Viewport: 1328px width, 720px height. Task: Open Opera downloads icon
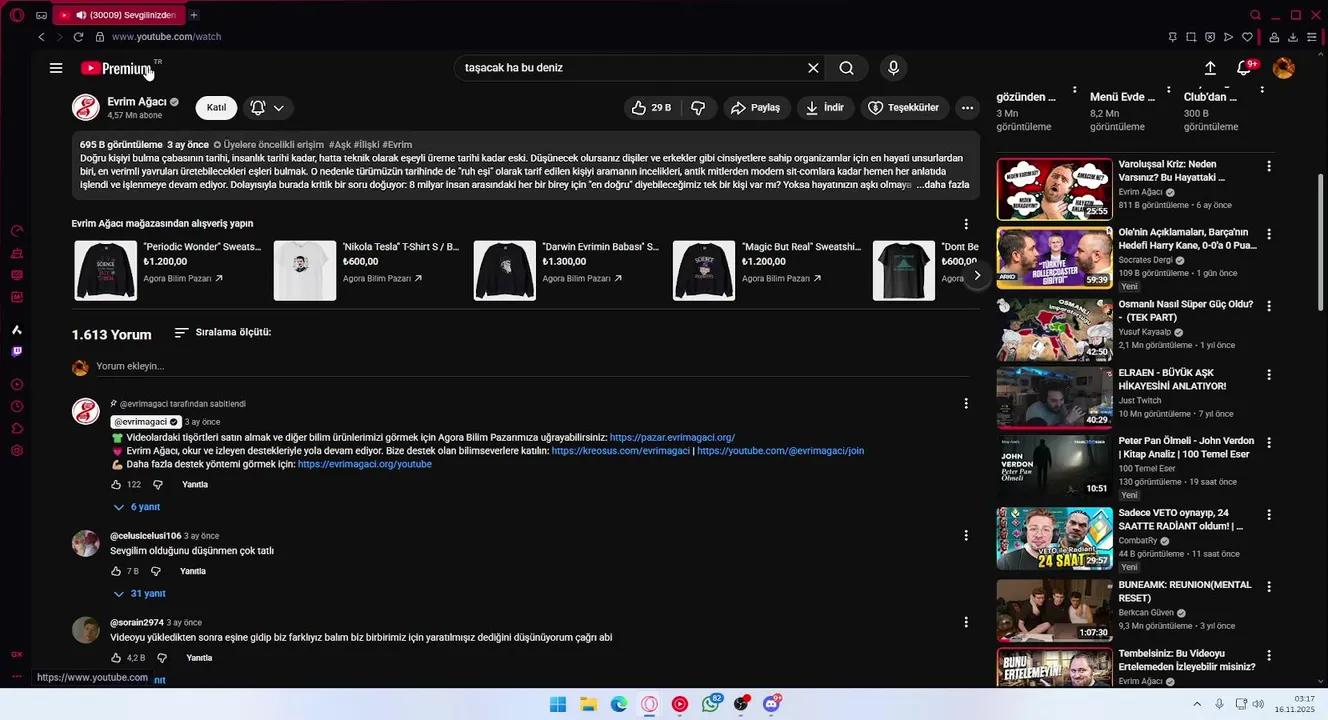[x=1293, y=37]
